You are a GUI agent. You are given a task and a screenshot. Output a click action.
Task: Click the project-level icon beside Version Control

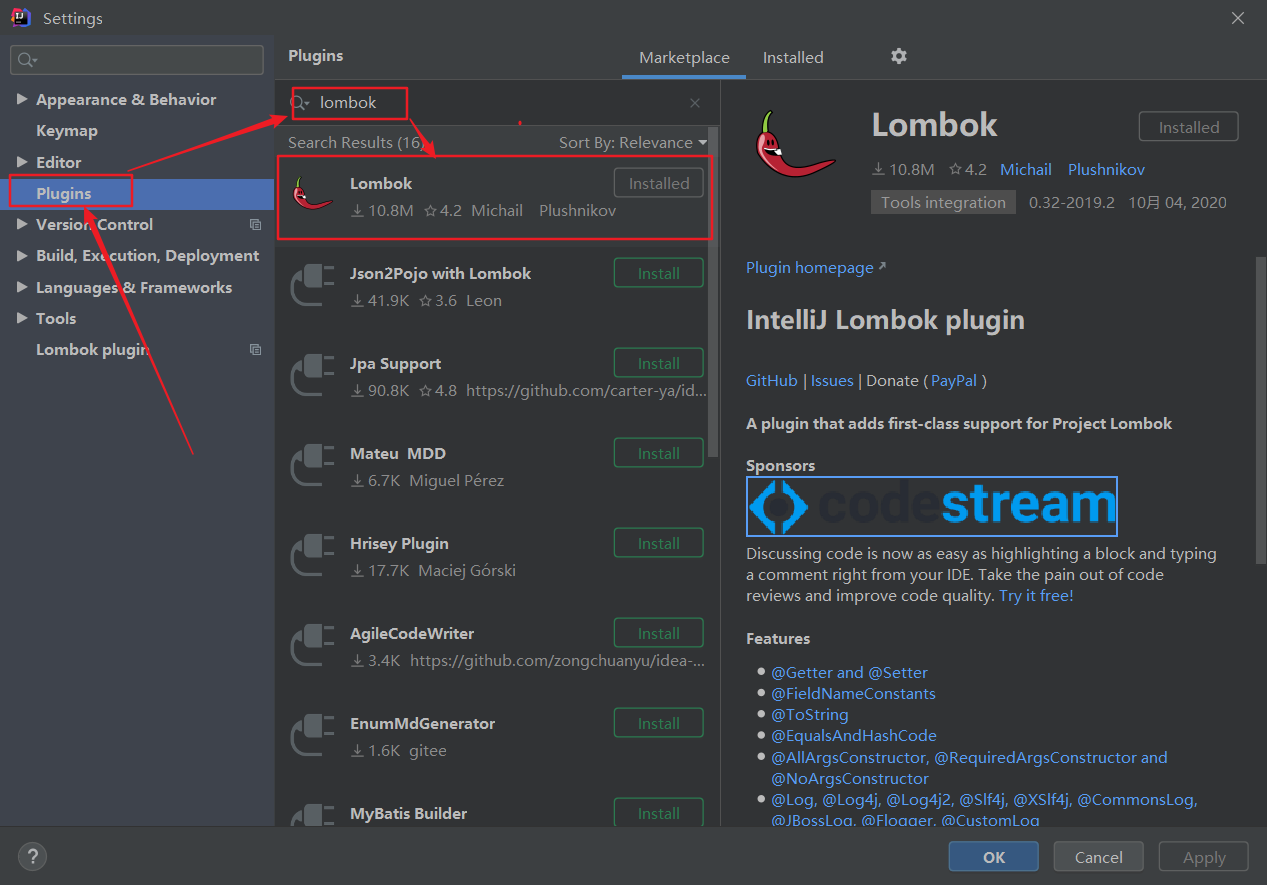(255, 225)
